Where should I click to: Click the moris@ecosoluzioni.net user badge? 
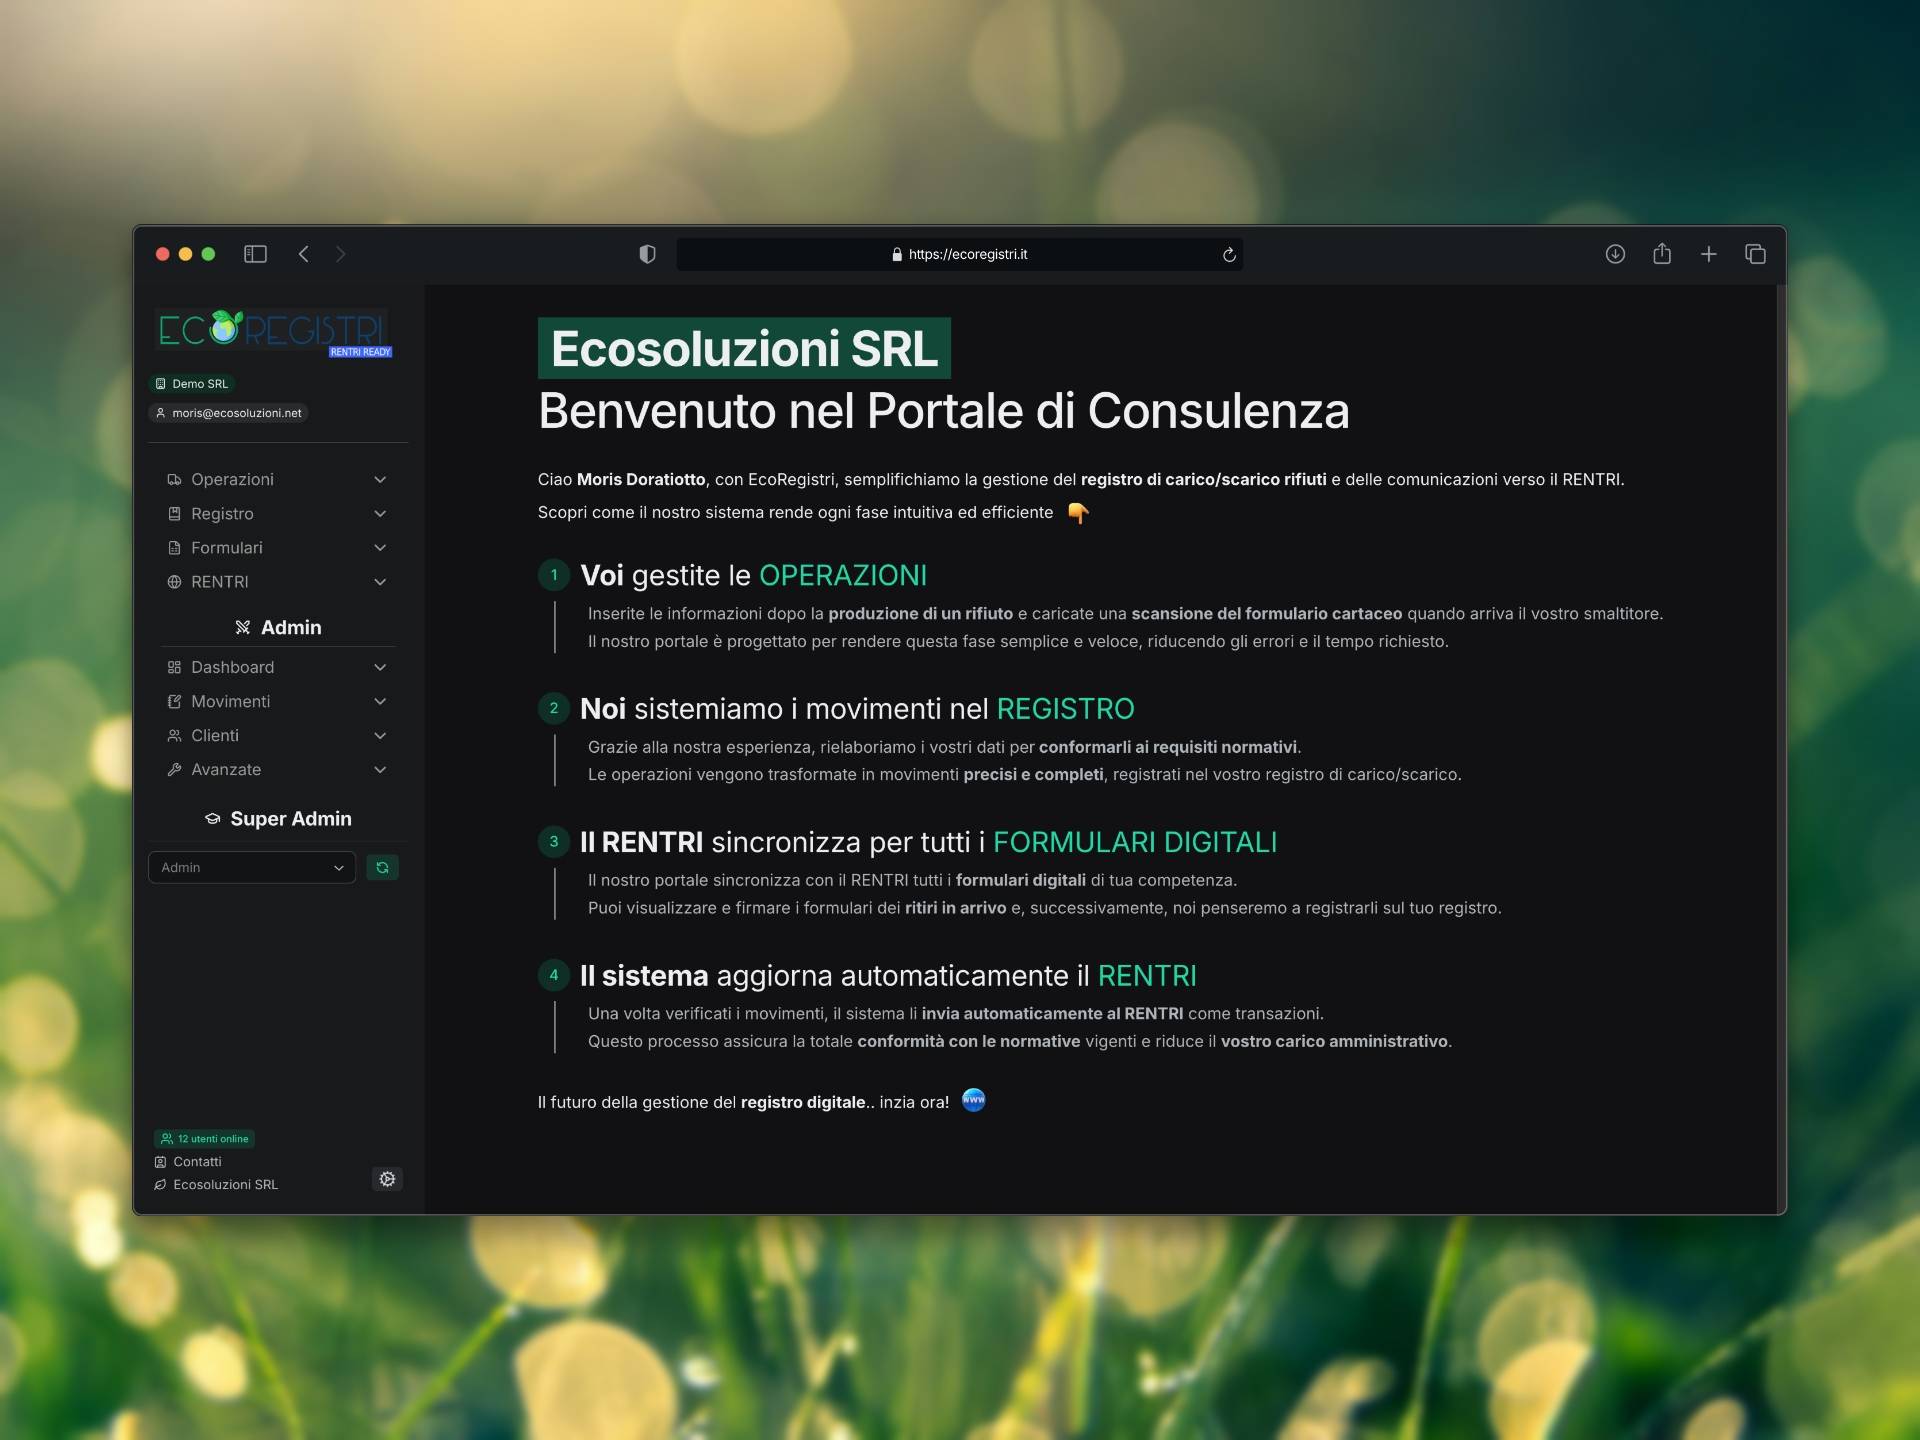[x=228, y=413]
